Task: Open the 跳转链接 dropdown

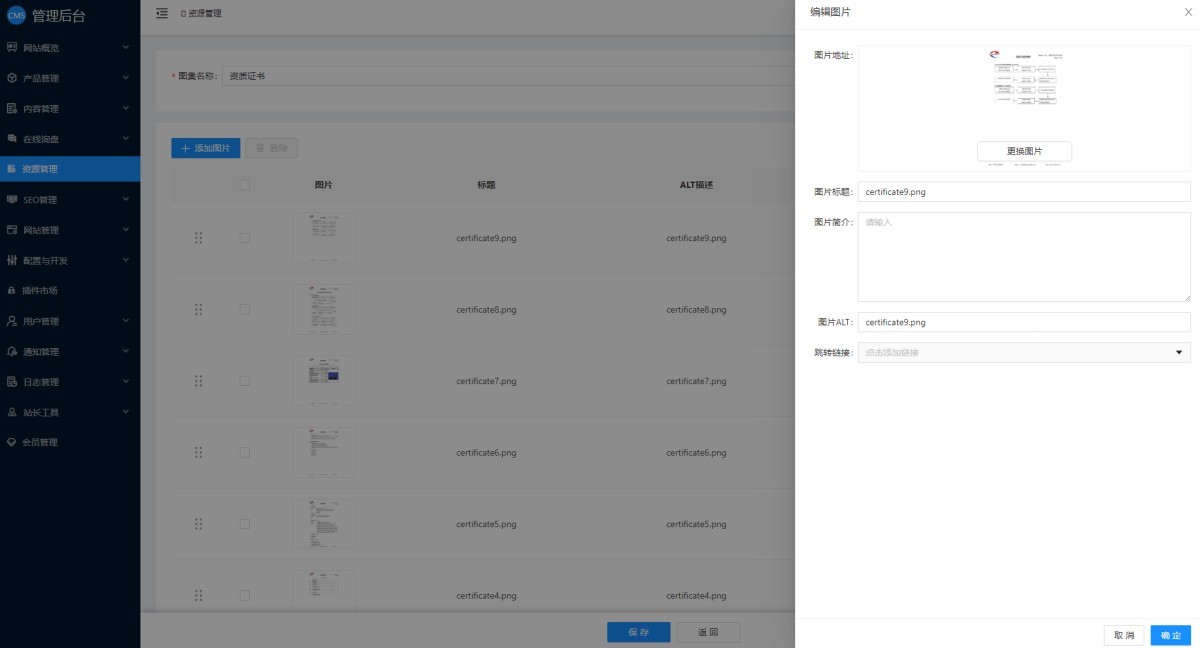Action: click(1023, 352)
